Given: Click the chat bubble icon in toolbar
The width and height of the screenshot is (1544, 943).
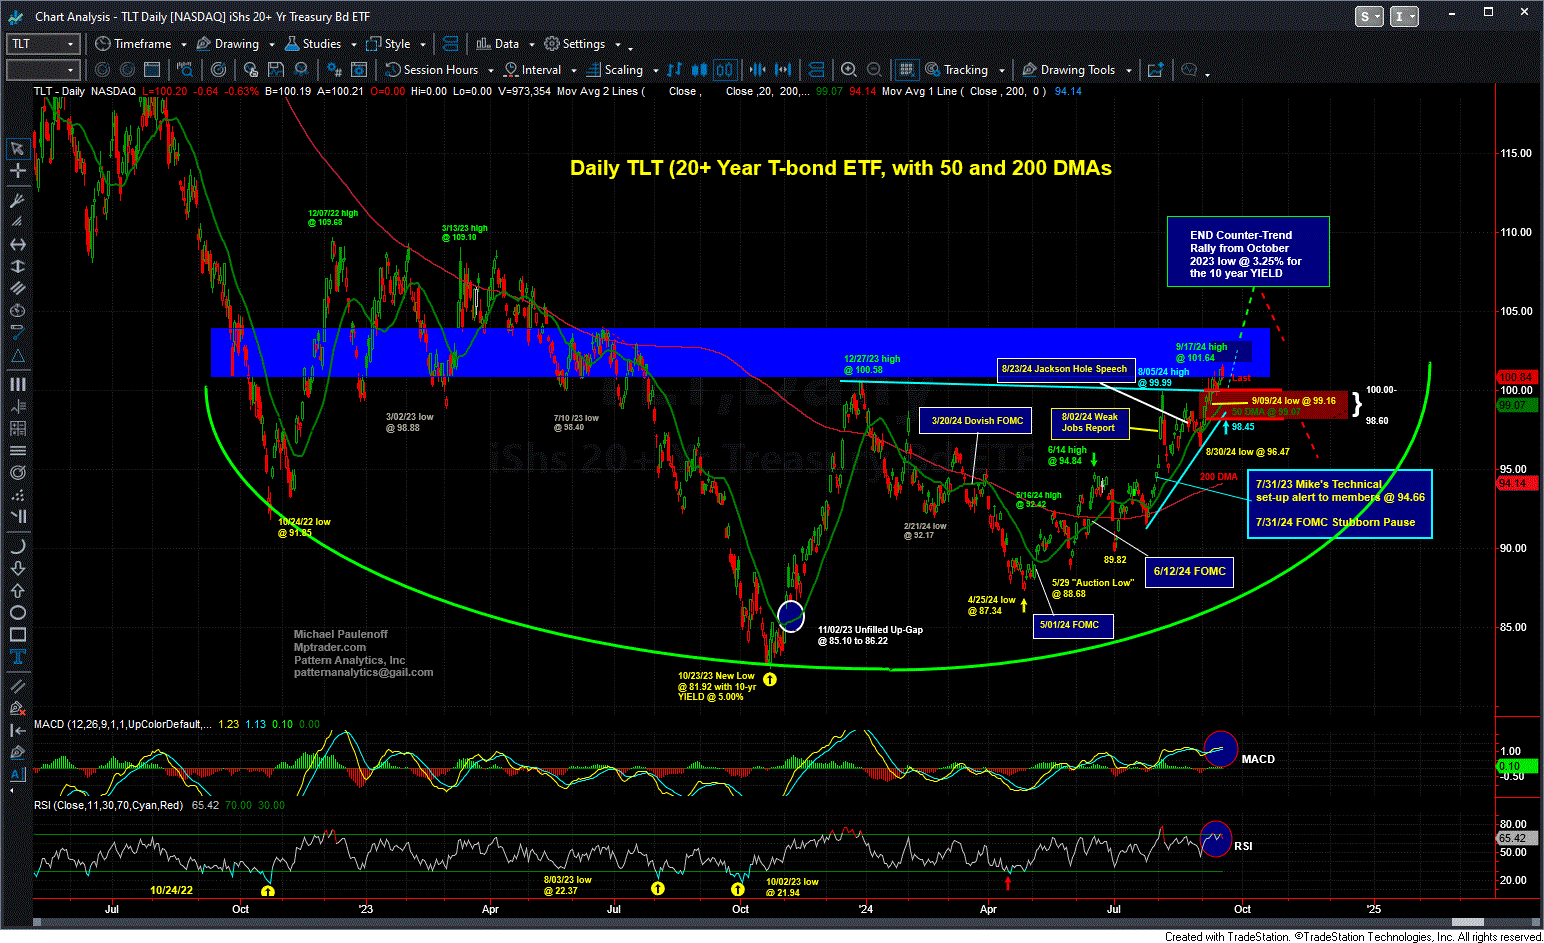Looking at the screenshot, I should (1189, 70).
